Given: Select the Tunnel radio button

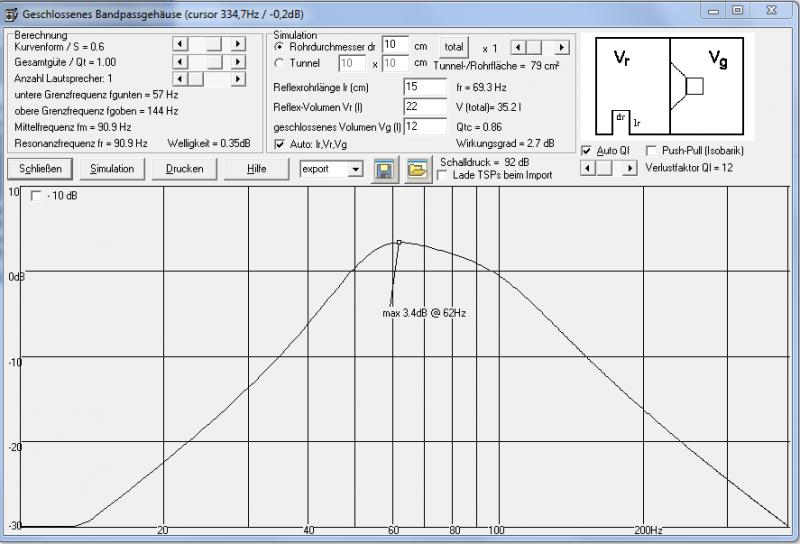Looking at the screenshot, I should click(x=279, y=64).
